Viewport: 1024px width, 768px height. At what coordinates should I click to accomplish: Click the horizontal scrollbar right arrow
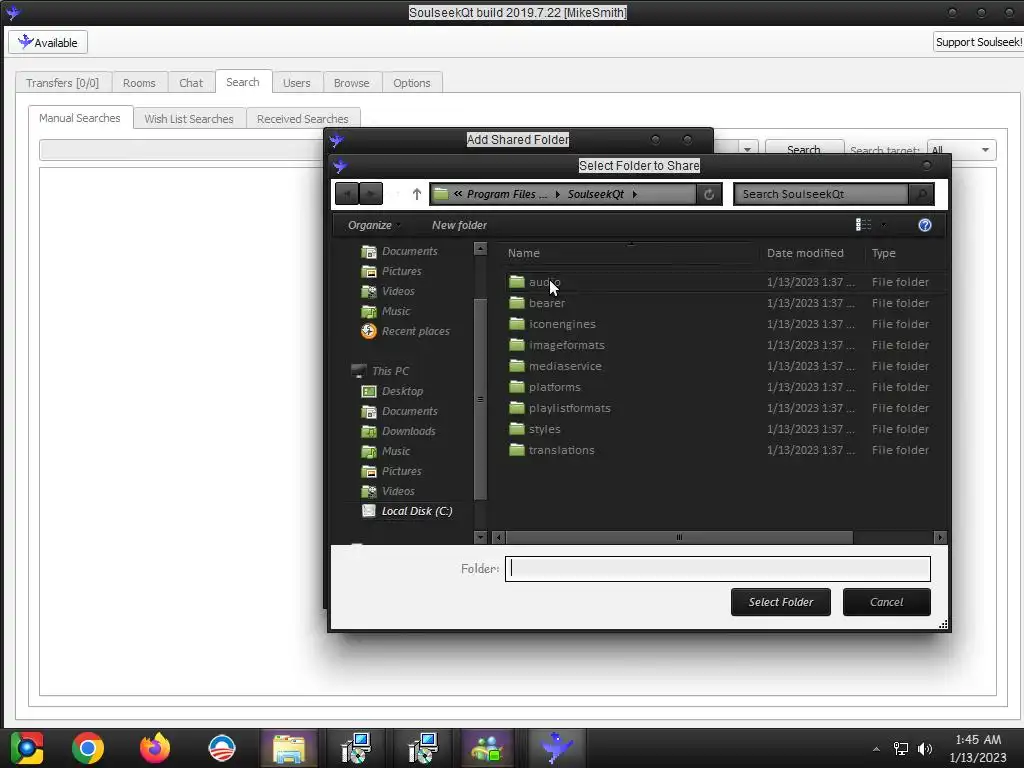940,537
